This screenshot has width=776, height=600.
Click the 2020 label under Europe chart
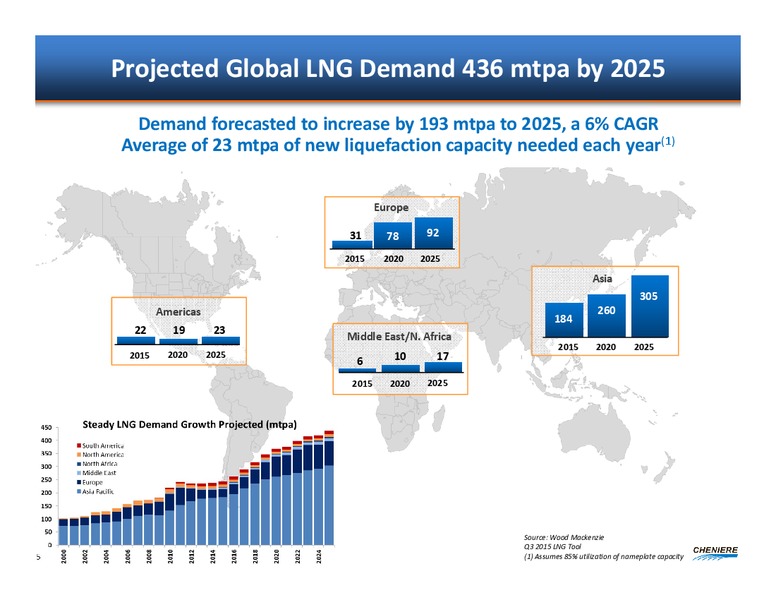[x=393, y=259]
